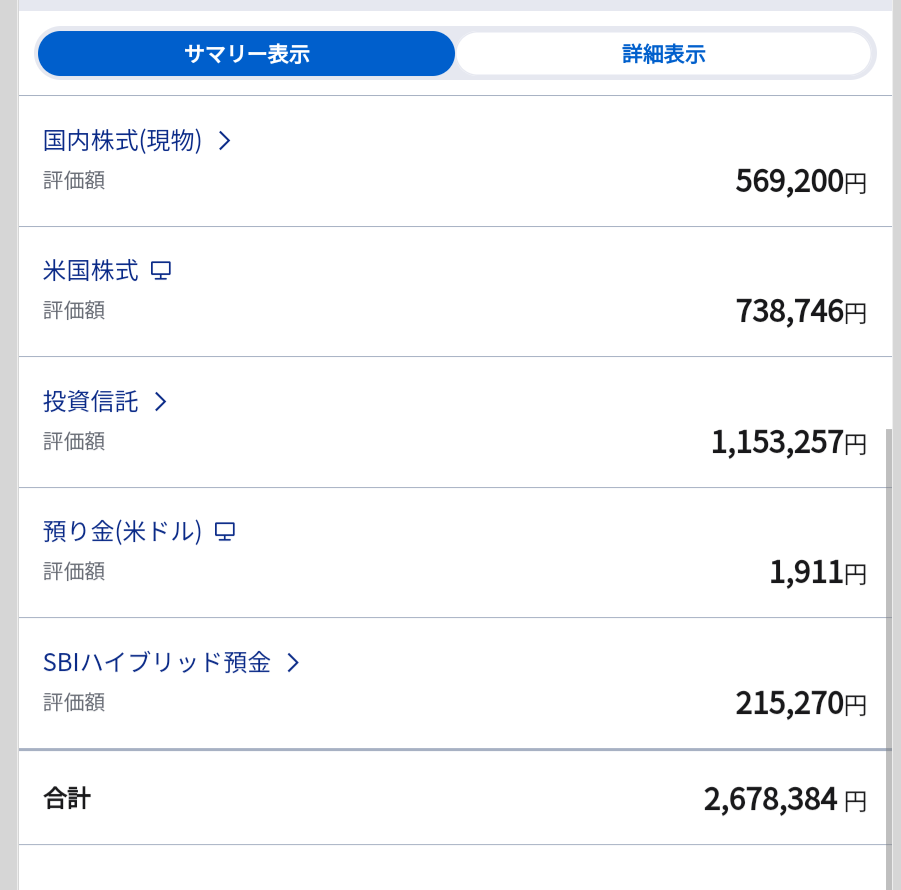Open SBIハイブリッド預金 link

click(x=157, y=662)
